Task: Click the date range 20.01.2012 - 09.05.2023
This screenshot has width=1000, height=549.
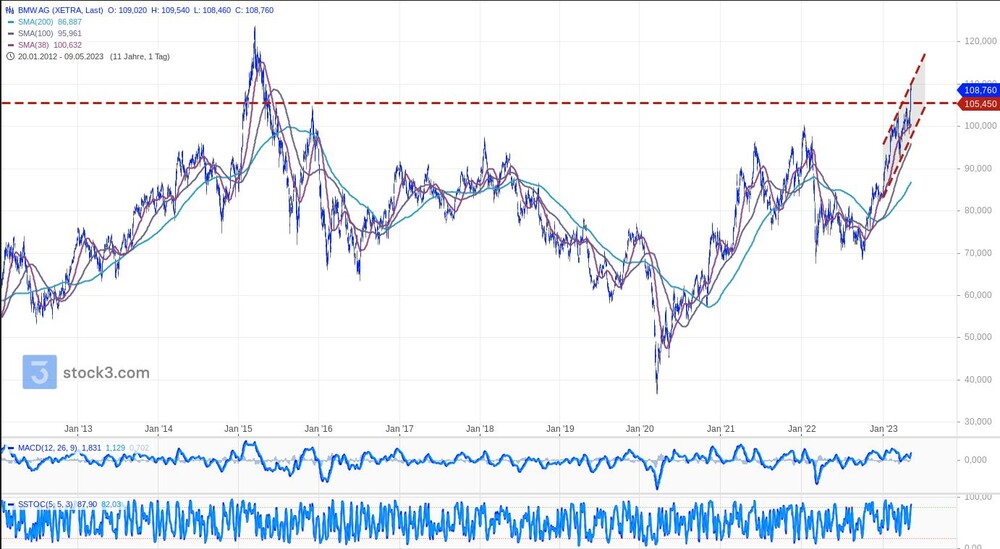Action: [x=61, y=56]
